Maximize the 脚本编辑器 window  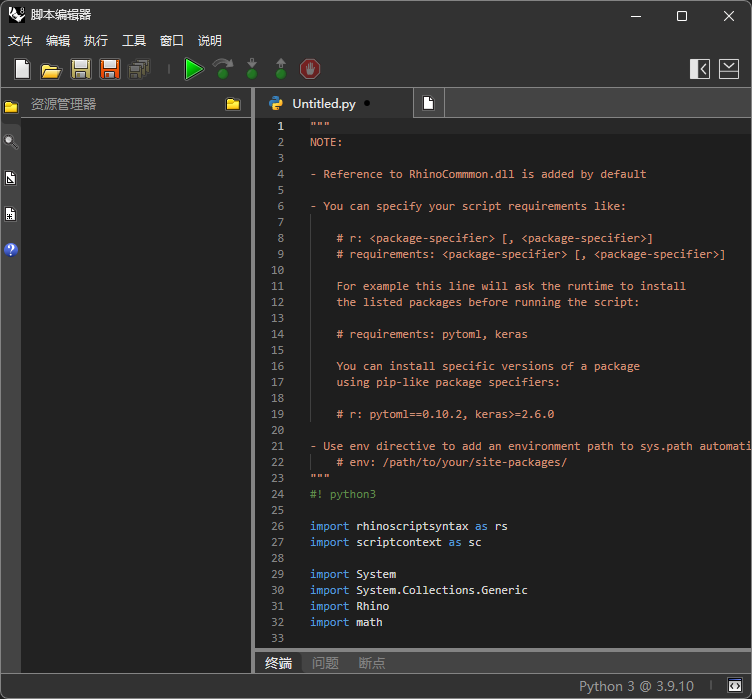pos(682,16)
